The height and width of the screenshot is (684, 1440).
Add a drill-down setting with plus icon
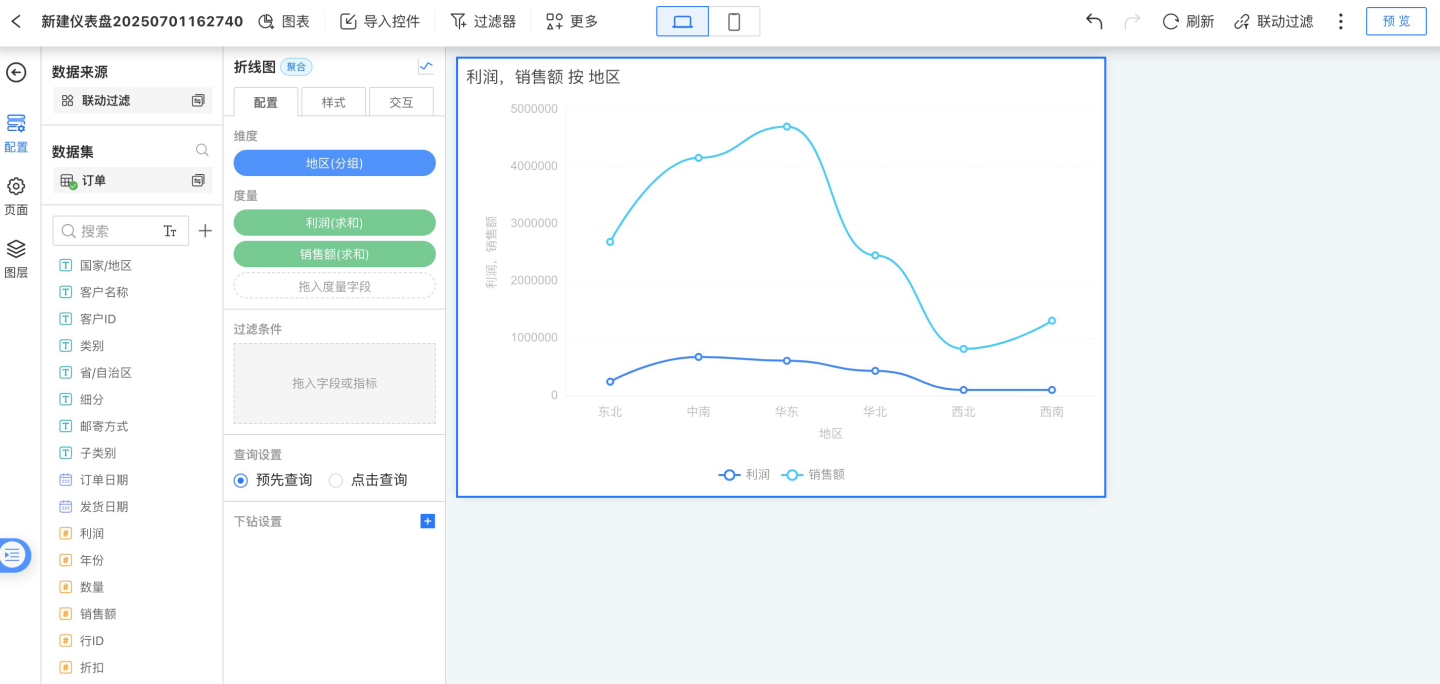point(427,521)
